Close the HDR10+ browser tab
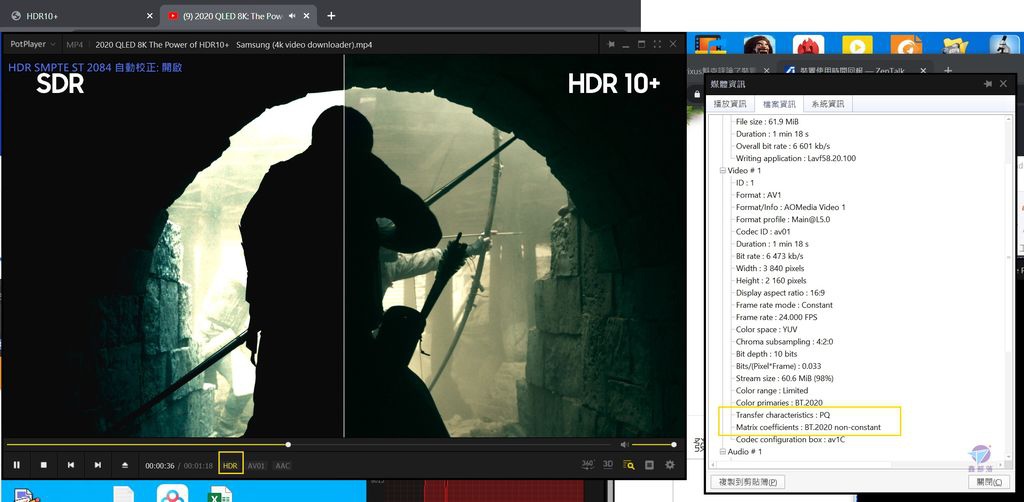Image resolution: width=1024 pixels, height=502 pixels. click(x=150, y=16)
